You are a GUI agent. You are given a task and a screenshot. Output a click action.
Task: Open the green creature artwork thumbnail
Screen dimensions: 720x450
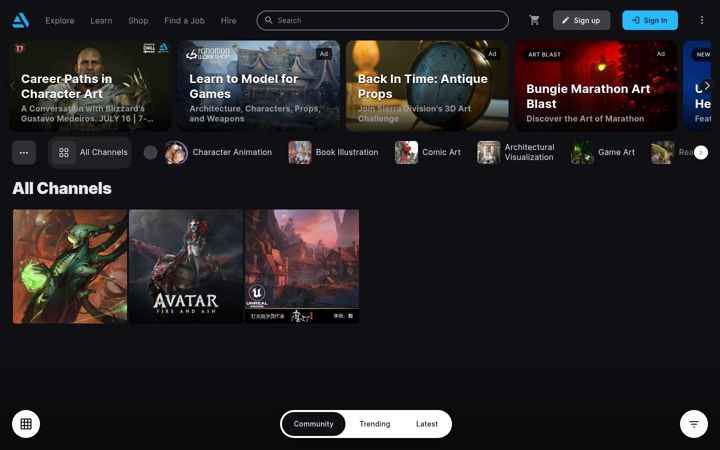point(70,266)
